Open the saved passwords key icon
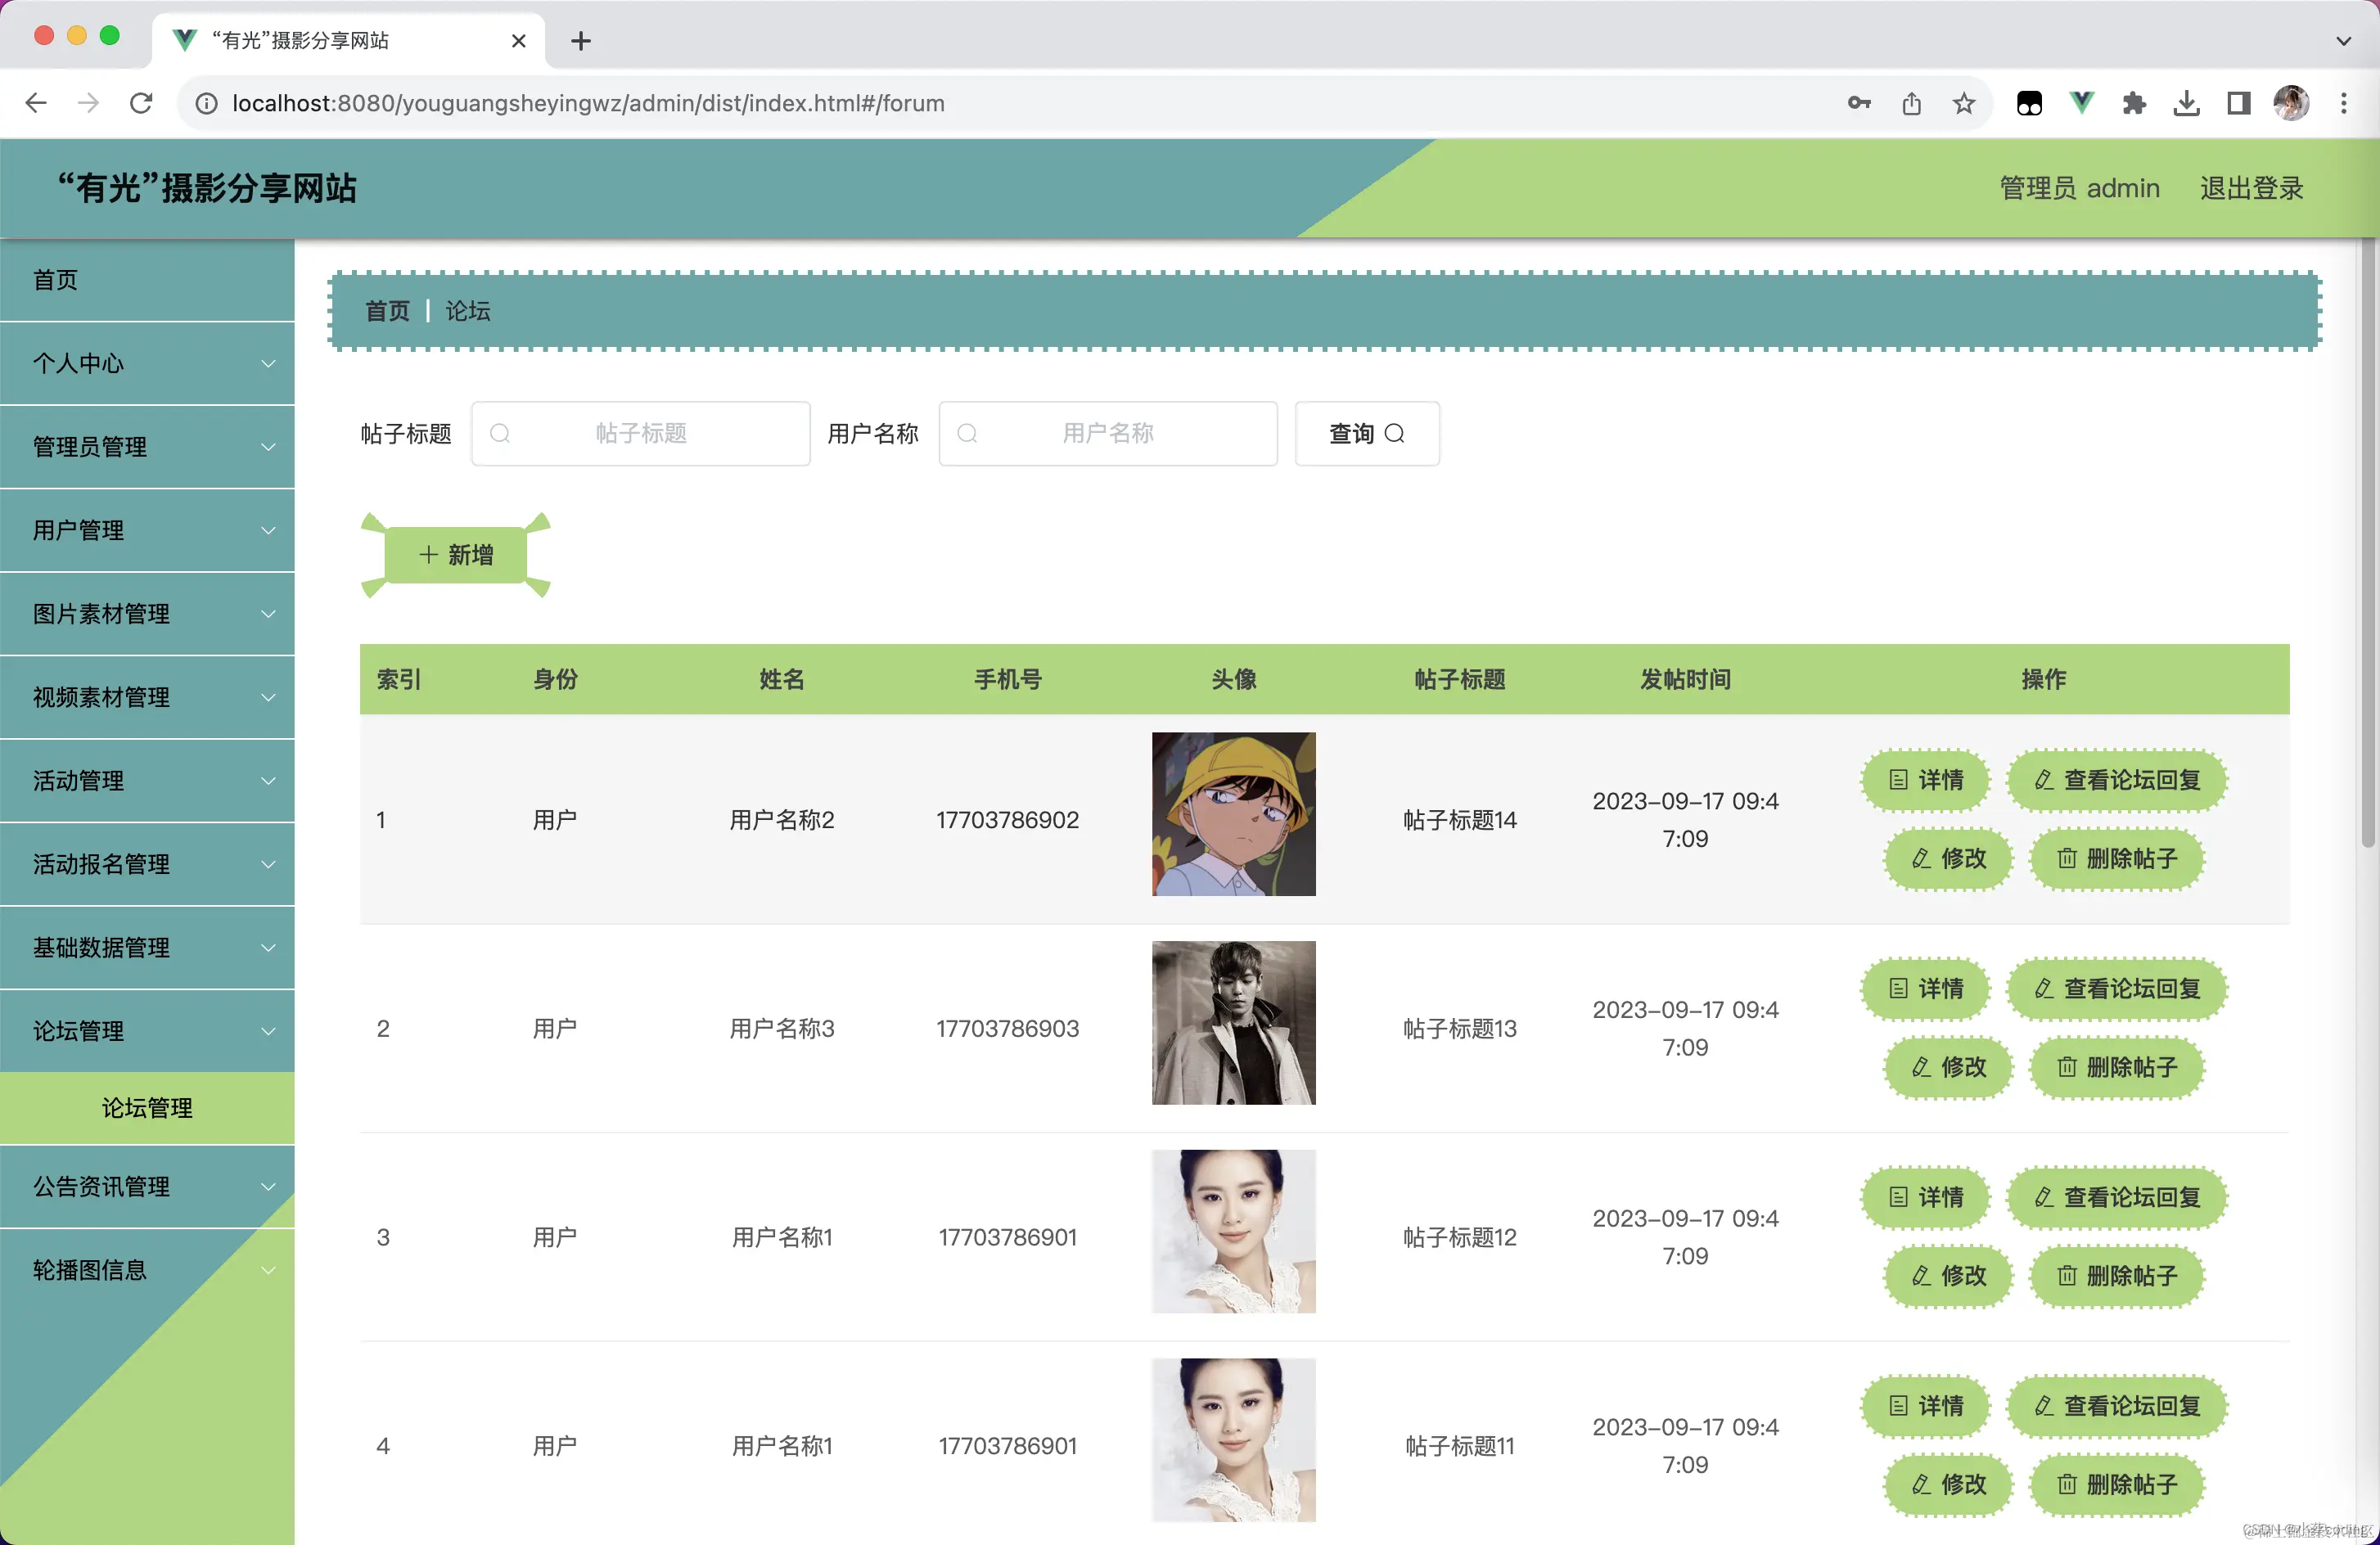 [x=1858, y=103]
